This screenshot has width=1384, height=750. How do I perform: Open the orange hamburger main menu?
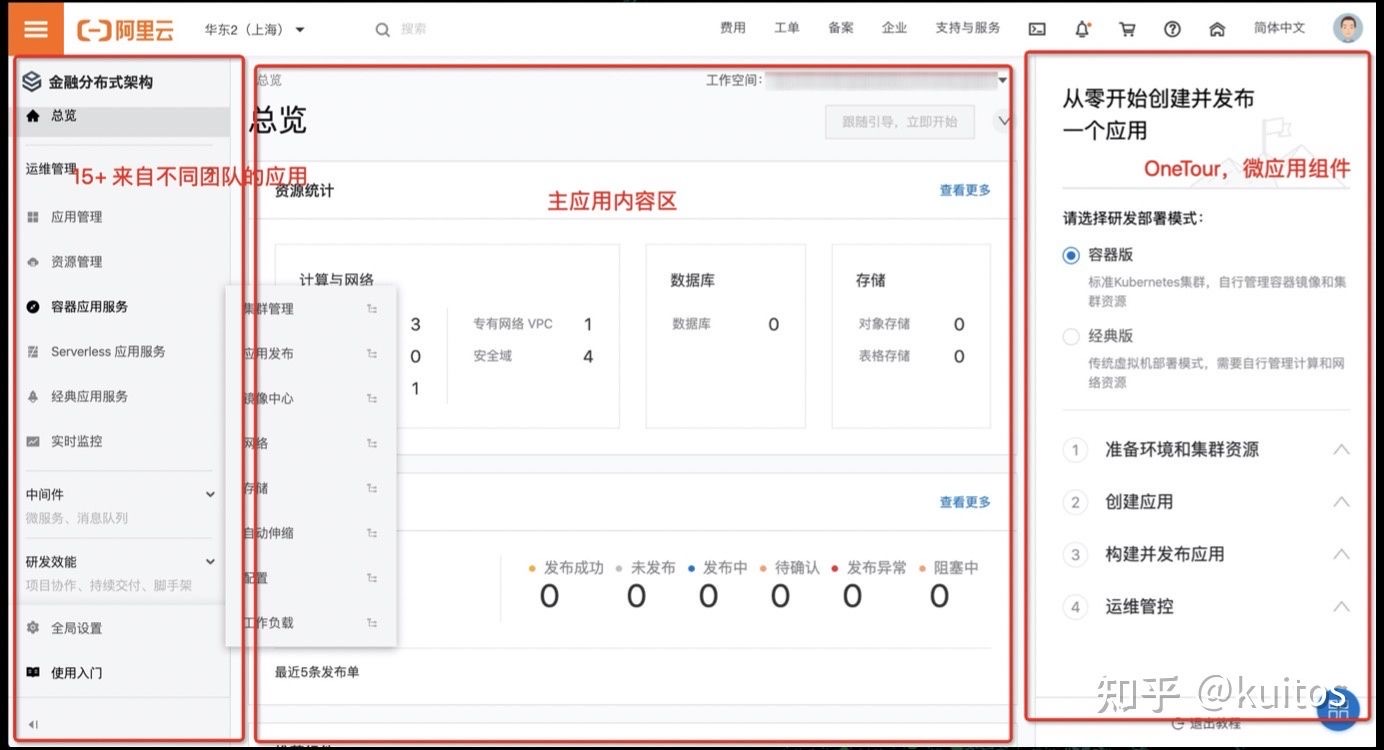[x=36, y=29]
